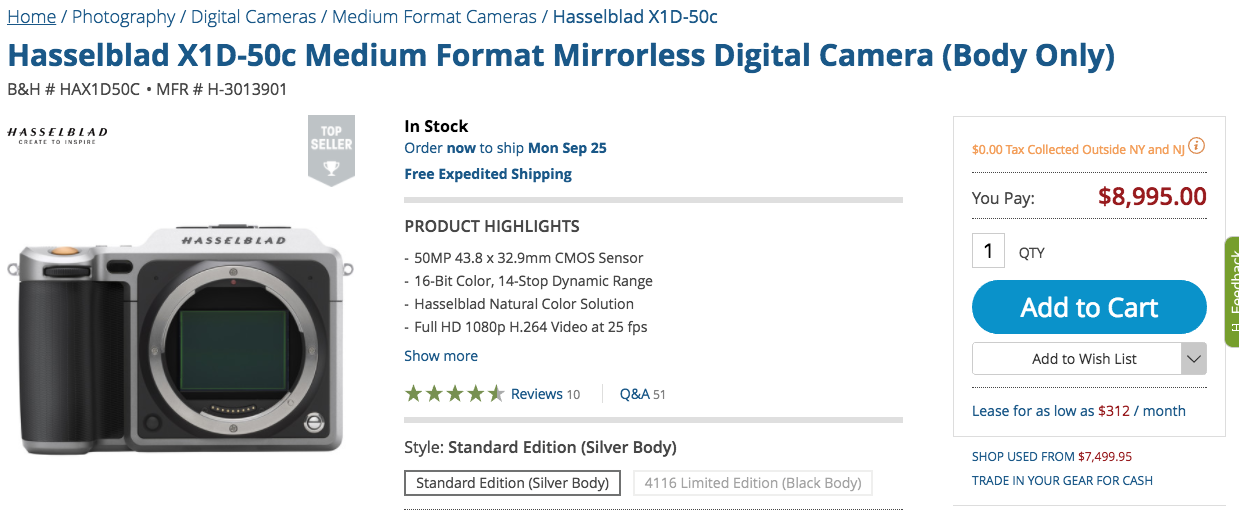Open the Q&A 51 link
The height and width of the screenshot is (526, 1239).
[x=643, y=394]
